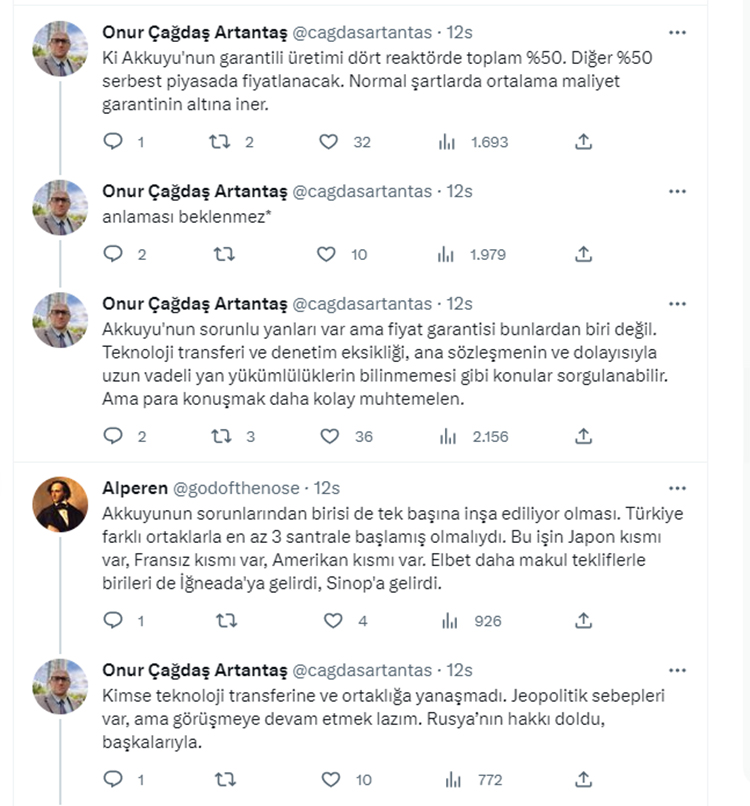This screenshot has height=806, width=750.
Task: Retweet the "Kimse teknoloji transferine" tweet
Action: coord(225,779)
